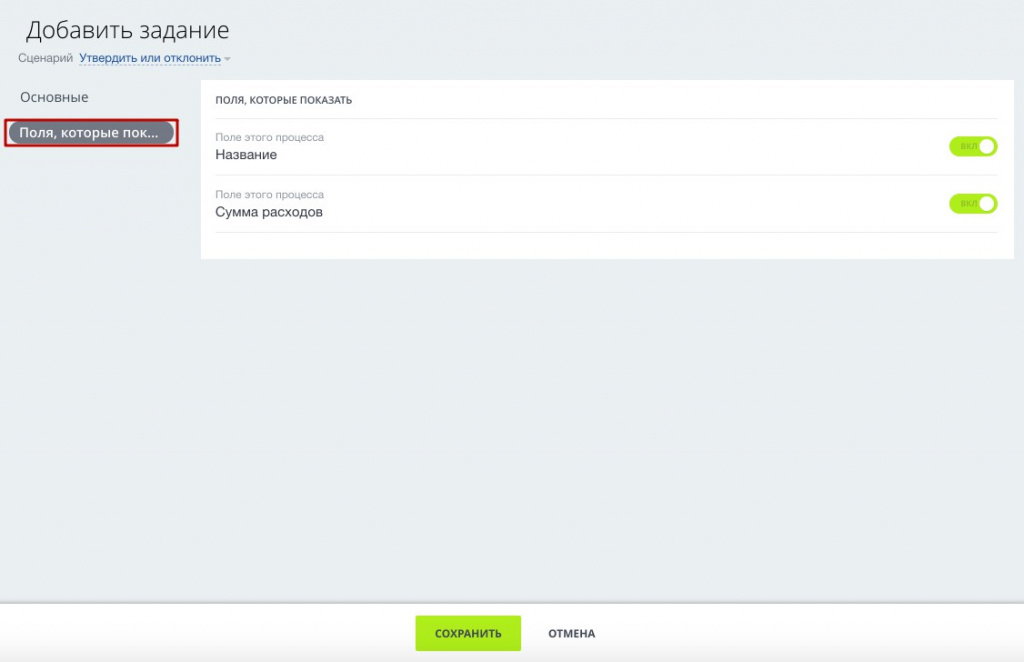Image resolution: width=1024 pixels, height=662 pixels.
Task: Click the Сценарий label
Action: [45, 58]
